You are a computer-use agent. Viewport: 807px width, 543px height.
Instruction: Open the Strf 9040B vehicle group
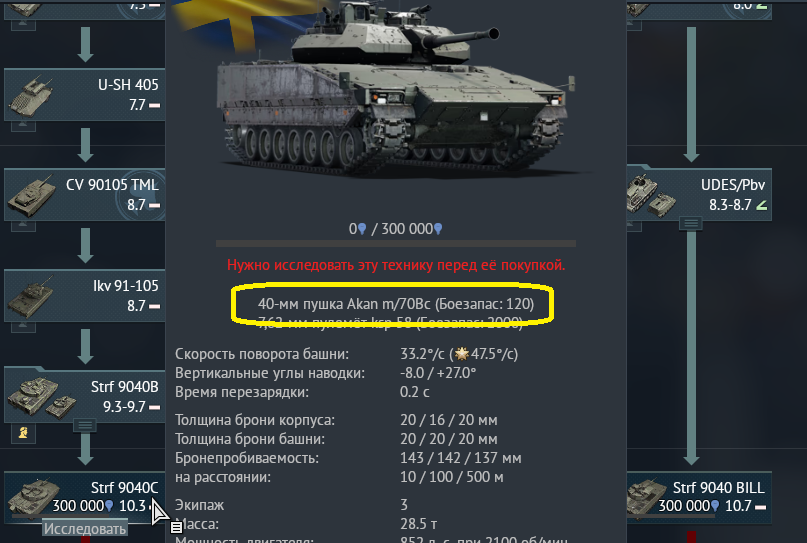coord(84,395)
